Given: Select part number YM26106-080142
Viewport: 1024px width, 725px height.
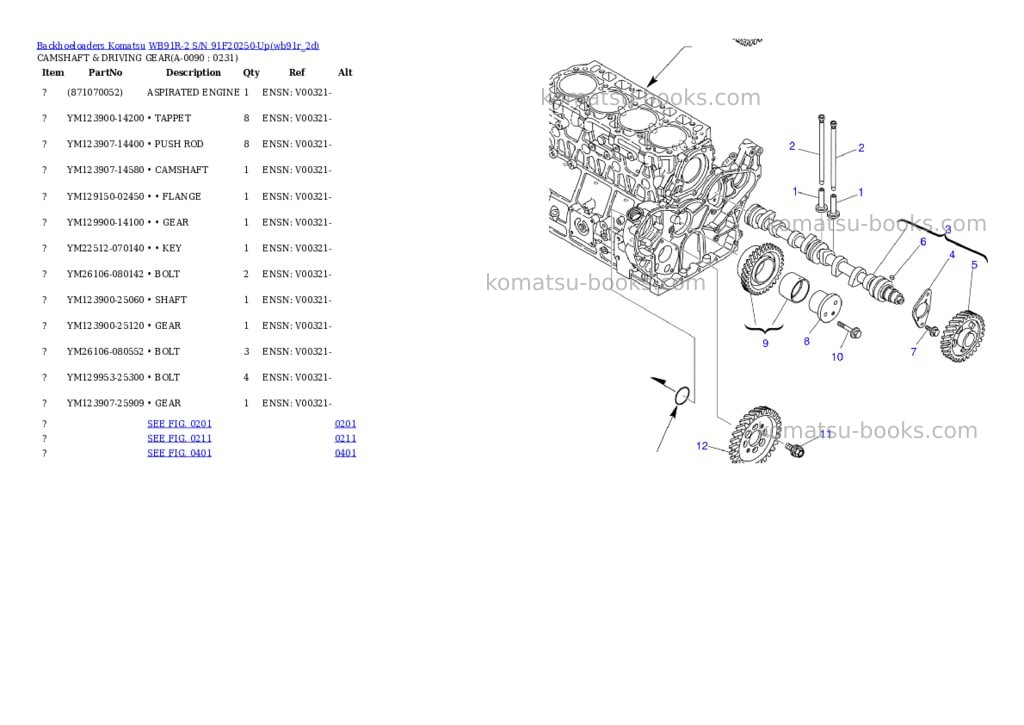Looking at the screenshot, I should [105, 274].
